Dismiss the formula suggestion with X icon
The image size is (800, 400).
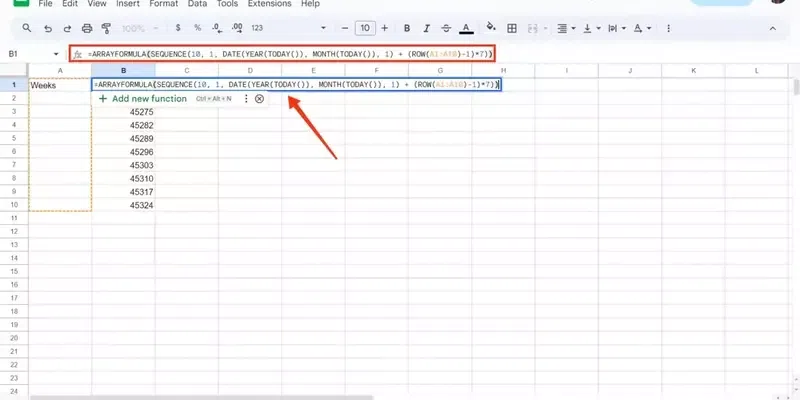click(x=259, y=98)
